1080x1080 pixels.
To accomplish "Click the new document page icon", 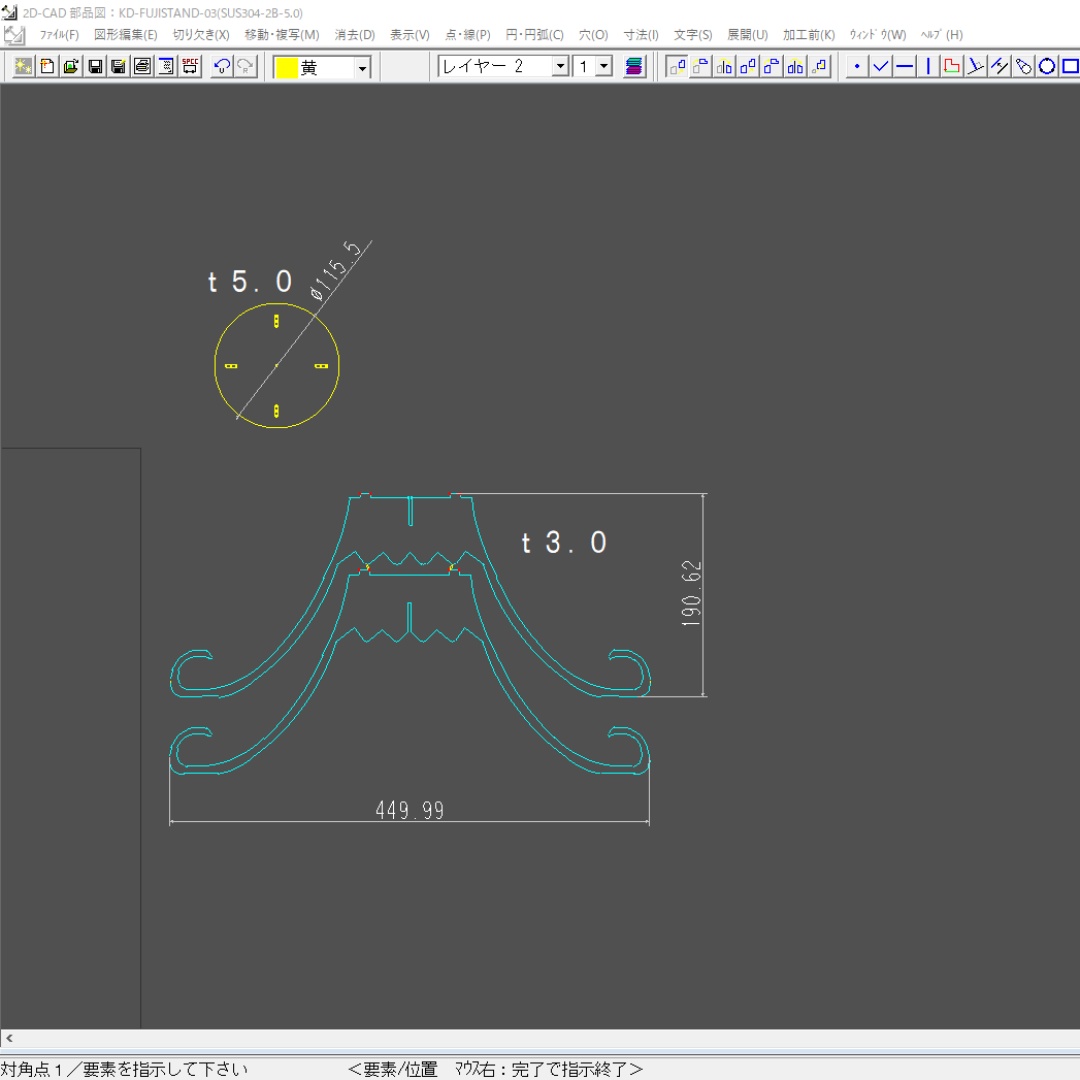I will tap(48, 67).
